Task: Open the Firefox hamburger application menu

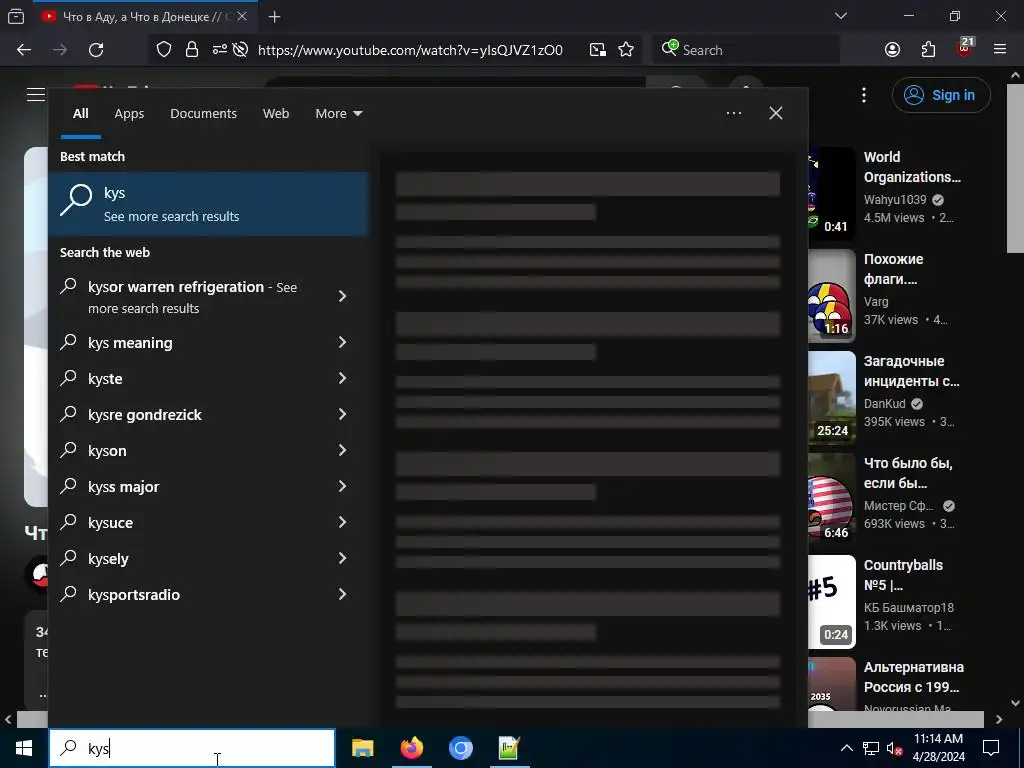Action: (x=1000, y=50)
